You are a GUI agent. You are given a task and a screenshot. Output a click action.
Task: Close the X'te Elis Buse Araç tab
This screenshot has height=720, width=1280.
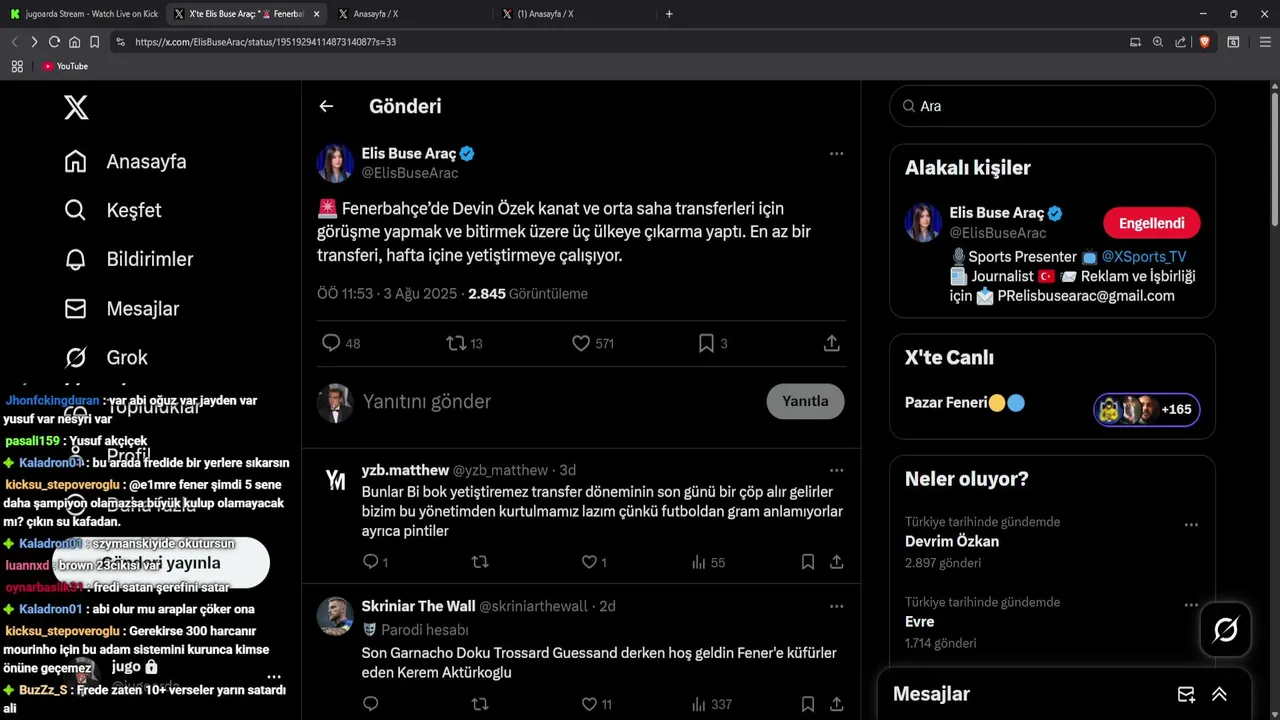[x=317, y=14]
